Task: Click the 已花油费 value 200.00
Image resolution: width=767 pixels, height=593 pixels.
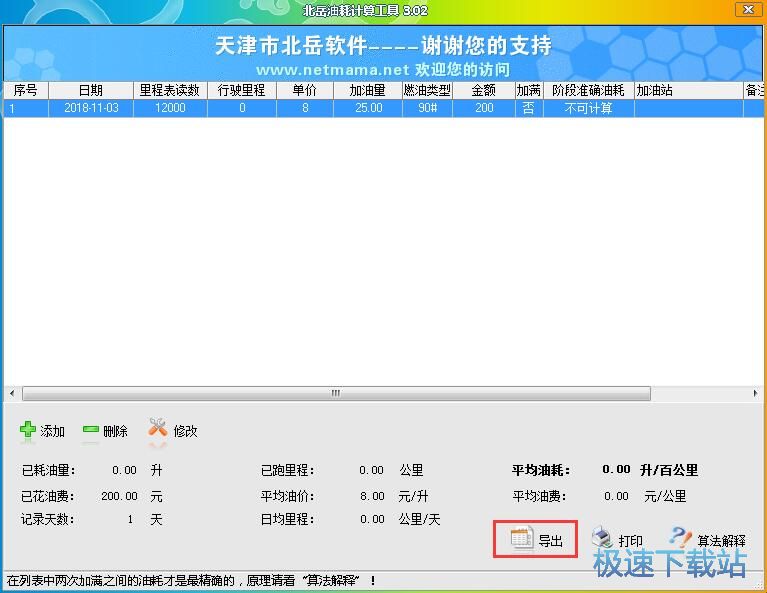Action: pos(119,496)
